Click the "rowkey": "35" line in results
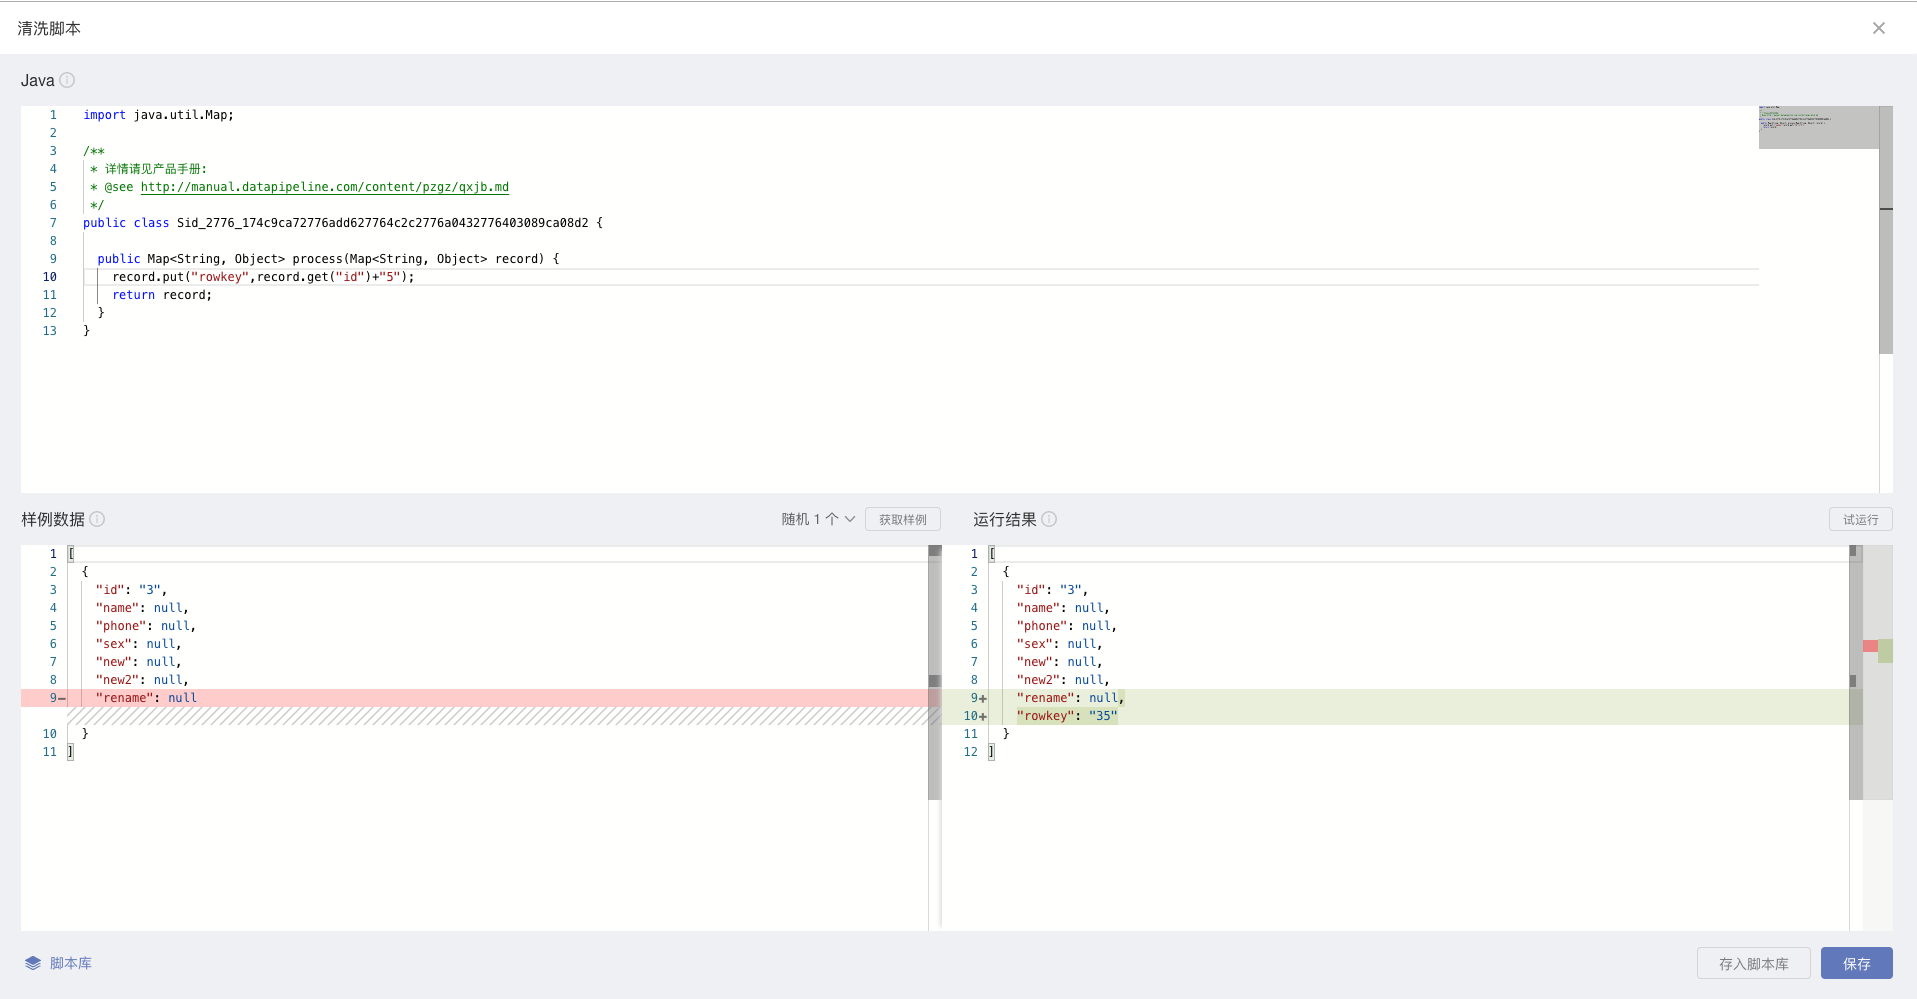1917x999 pixels. pos(1066,716)
